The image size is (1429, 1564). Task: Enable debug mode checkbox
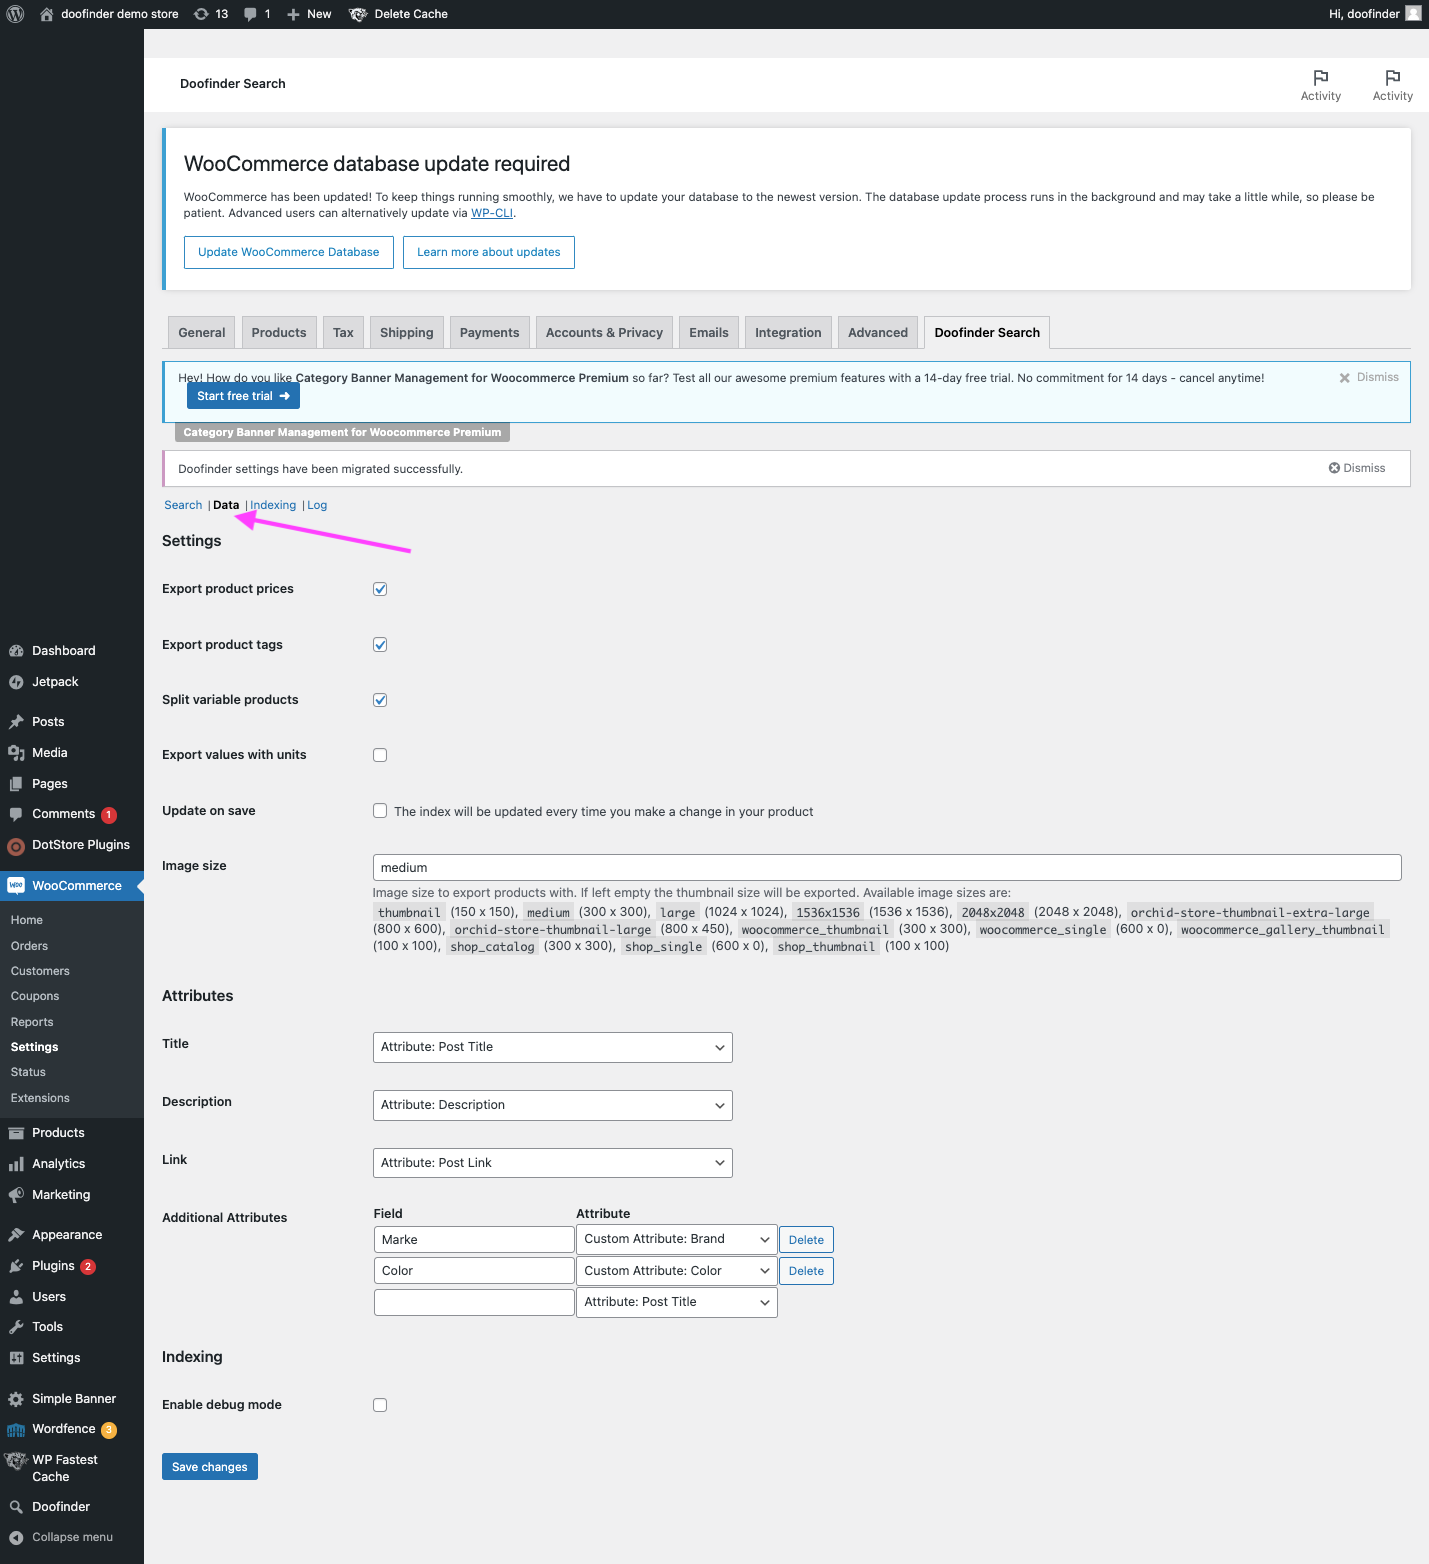[x=380, y=1405]
